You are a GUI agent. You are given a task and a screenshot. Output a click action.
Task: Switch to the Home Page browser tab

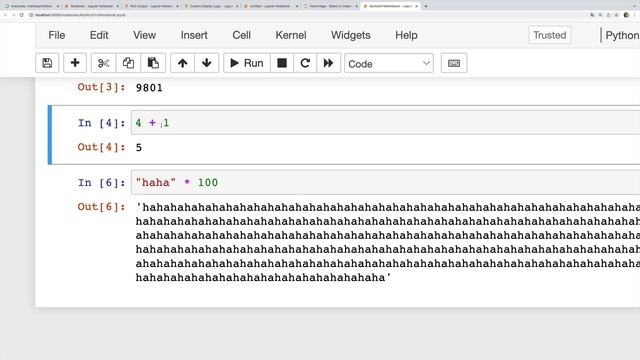click(x=330, y=6)
